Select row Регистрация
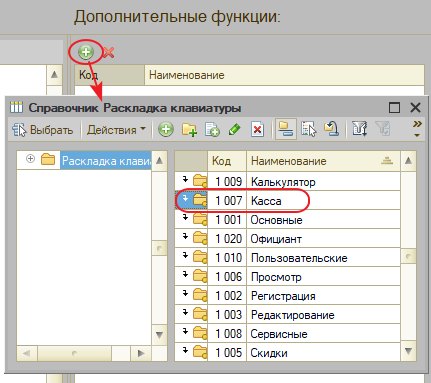Viewport: 431px width, 383px height. point(287,296)
